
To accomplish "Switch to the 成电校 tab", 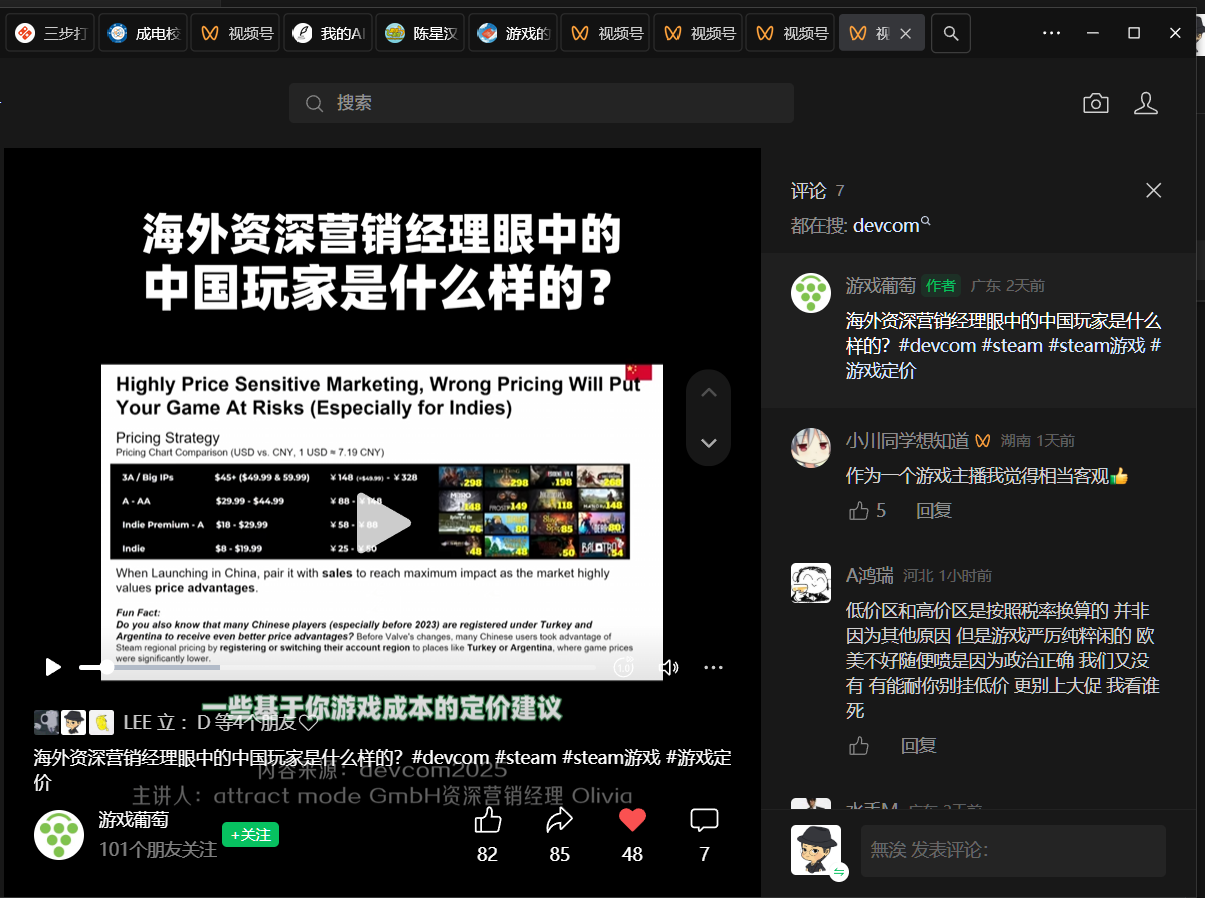I will tap(142, 33).
